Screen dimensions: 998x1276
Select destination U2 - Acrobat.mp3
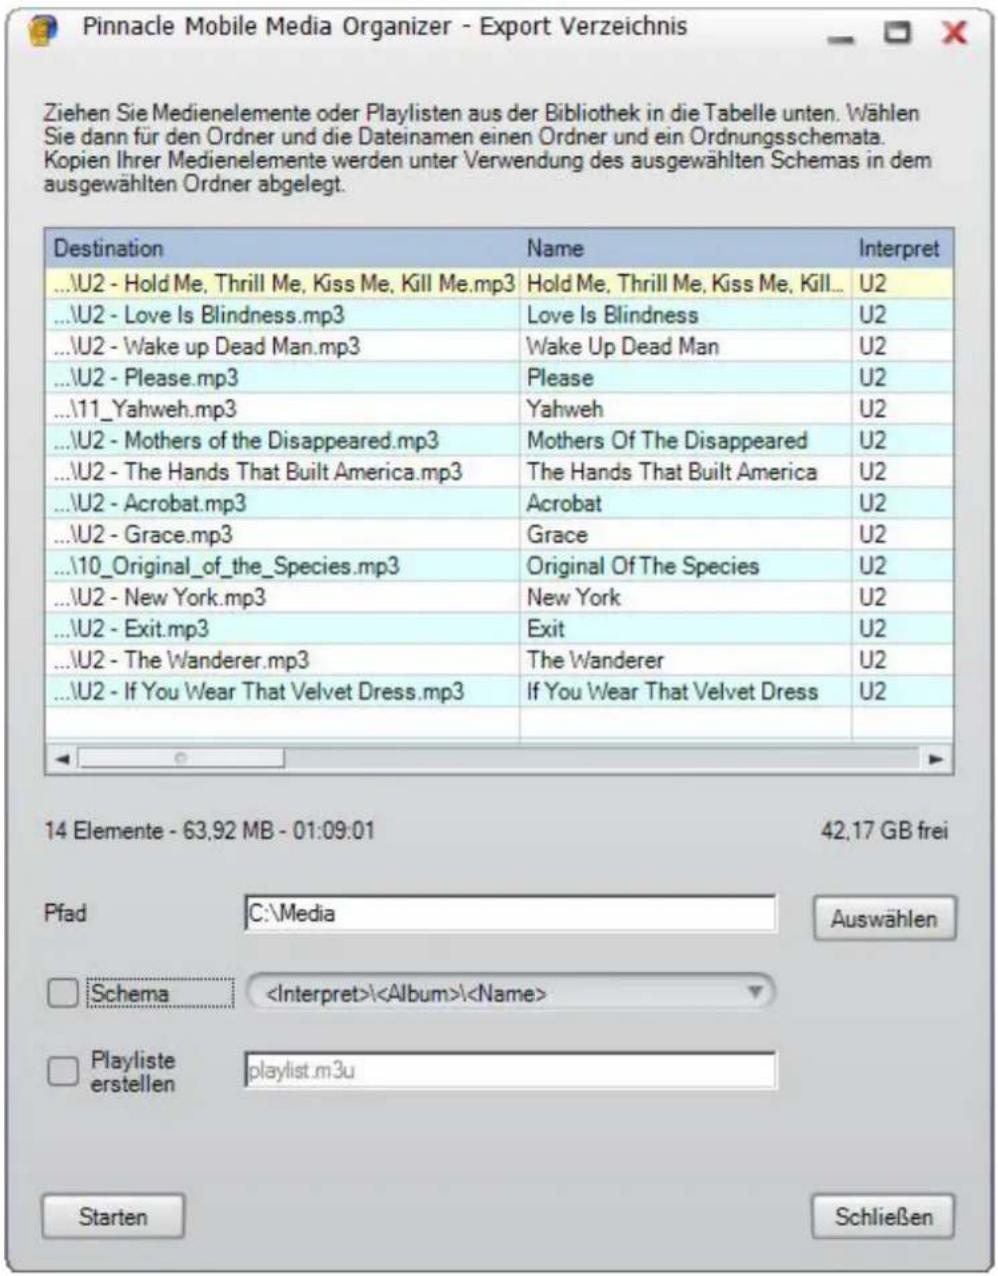click(283, 503)
